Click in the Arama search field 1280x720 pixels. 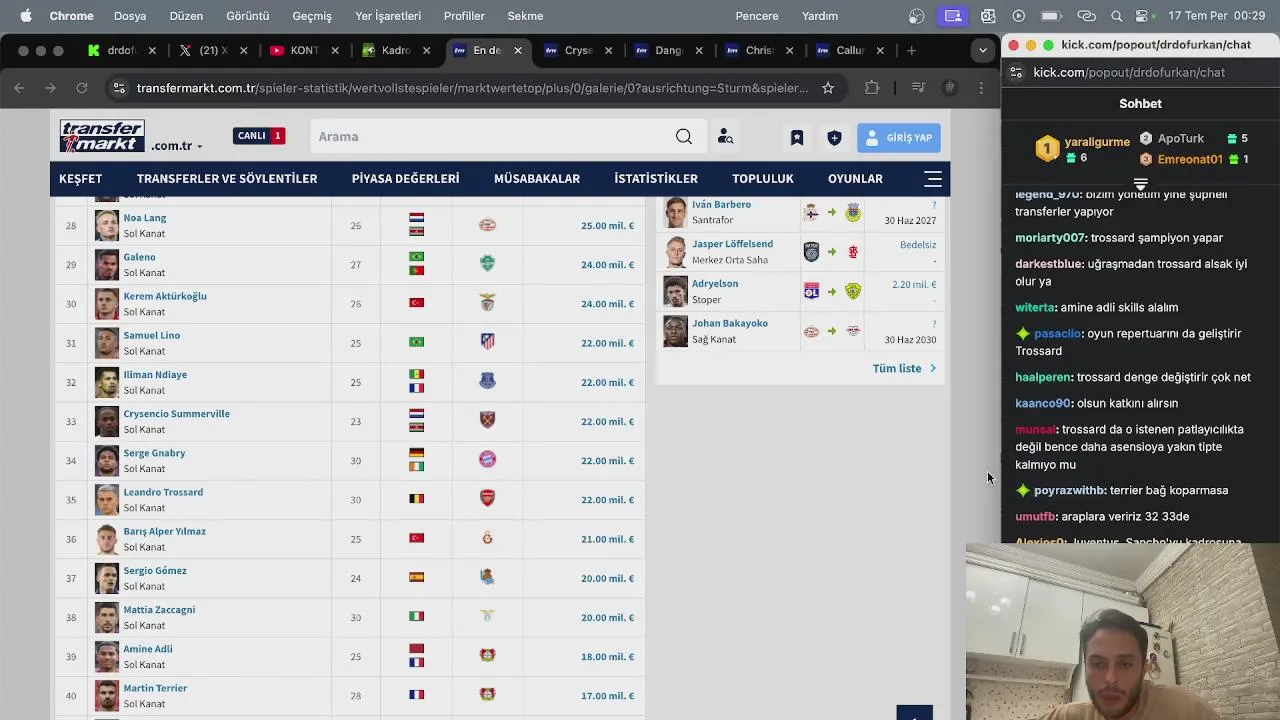point(490,137)
